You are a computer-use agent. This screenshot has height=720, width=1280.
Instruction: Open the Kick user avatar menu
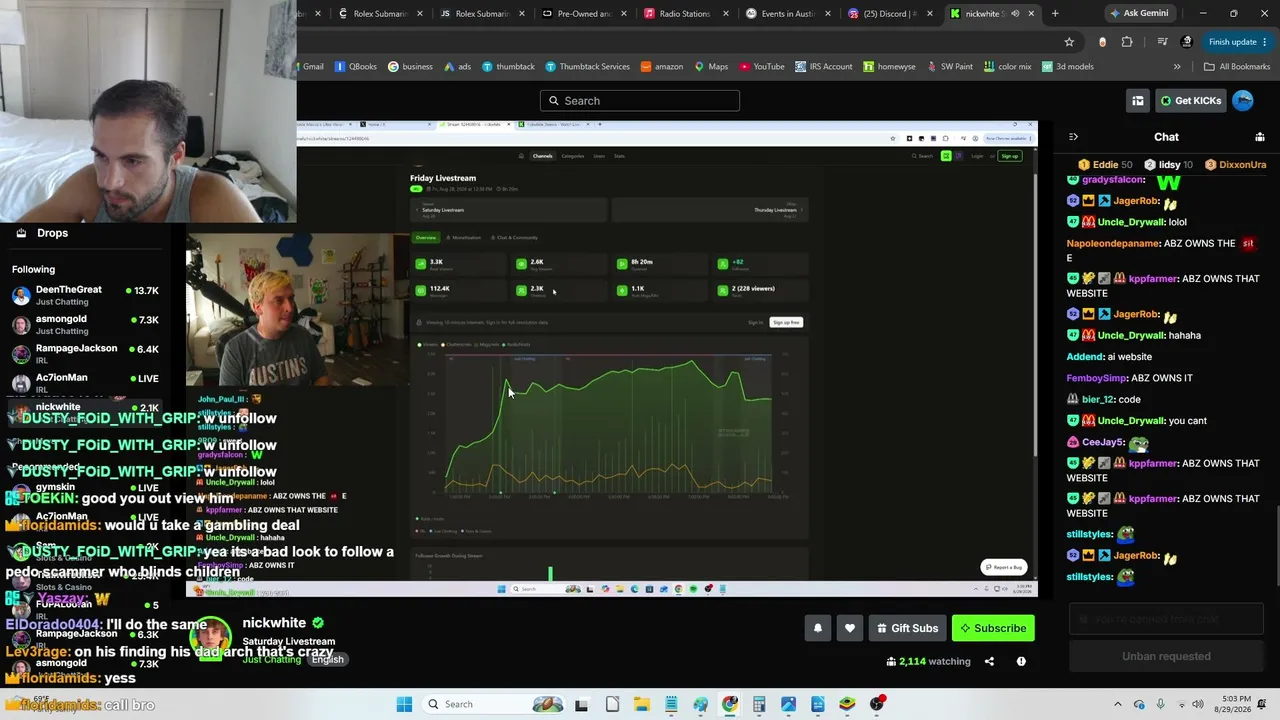[x=1243, y=100]
